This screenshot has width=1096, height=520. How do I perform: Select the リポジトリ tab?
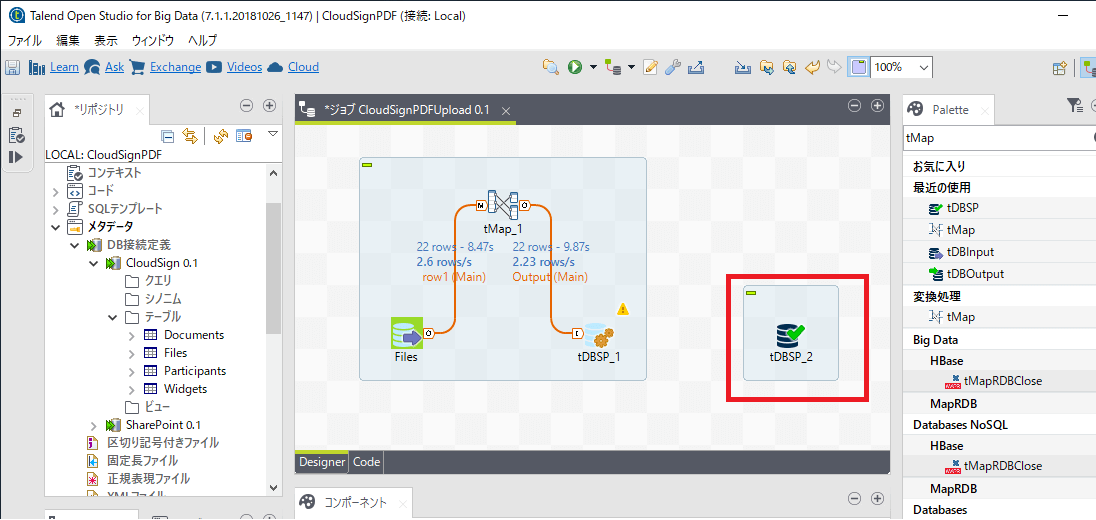98,109
